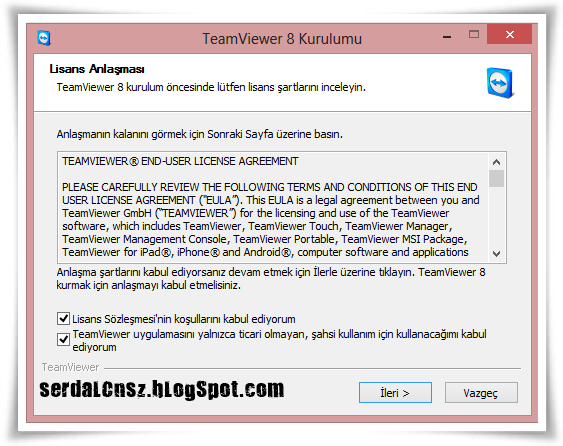Click the license text scrollbar thumb

tap(497, 178)
